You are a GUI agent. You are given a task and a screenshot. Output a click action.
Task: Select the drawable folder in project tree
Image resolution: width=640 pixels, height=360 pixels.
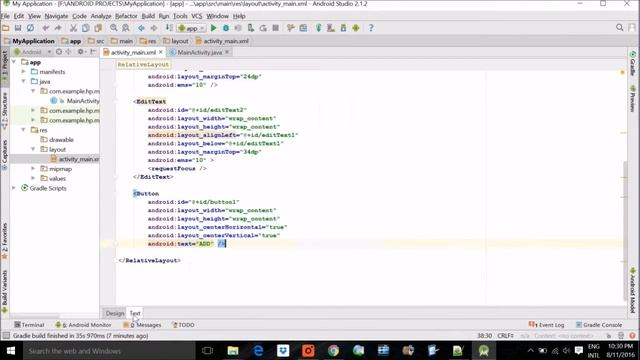[x=57, y=140]
